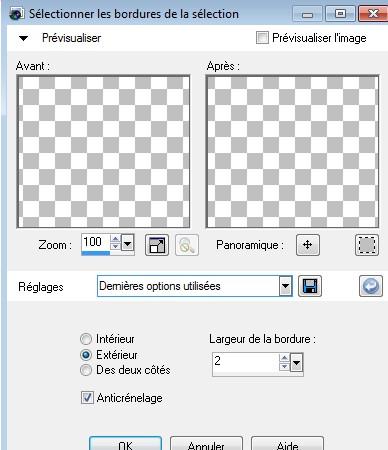Save preset with the floppy disk icon
The height and width of the screenshot is (450, 388).
coord(310,286)
